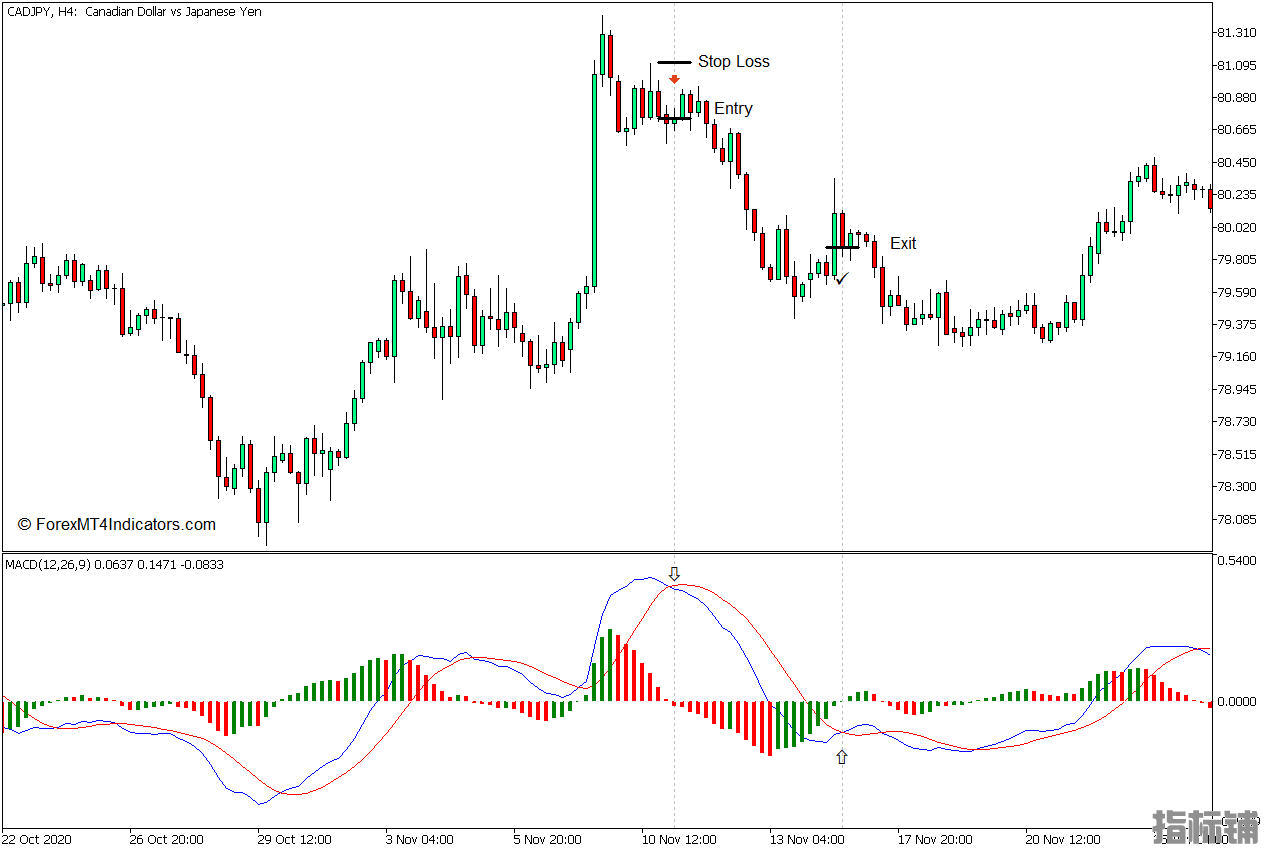Click the 78.945 price level

pyautogui.click(x=1237, y=390)
